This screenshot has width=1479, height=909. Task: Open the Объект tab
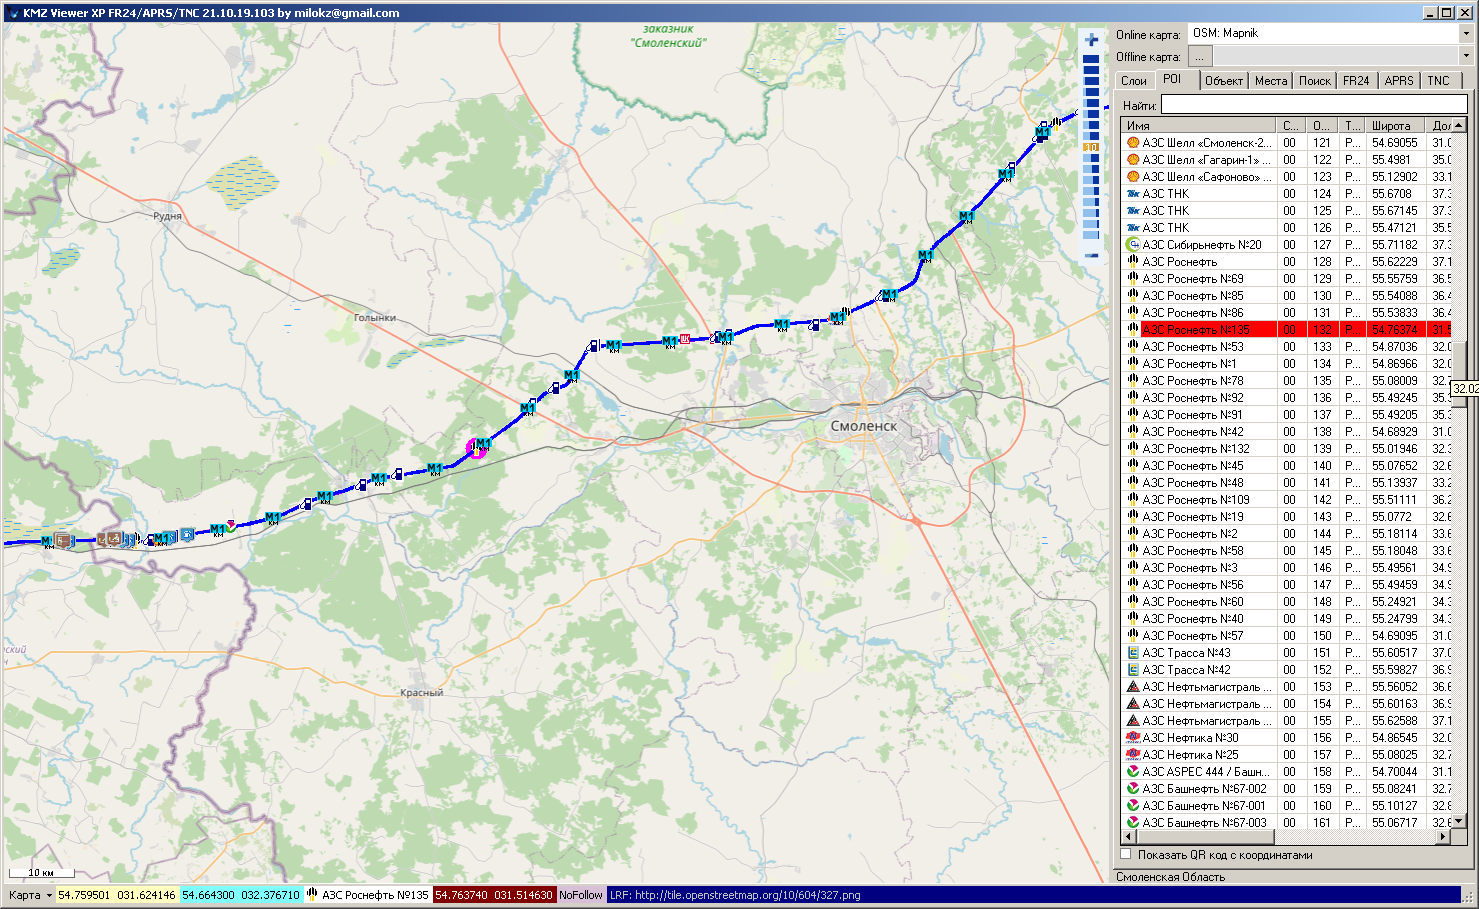coord(1224,81)
